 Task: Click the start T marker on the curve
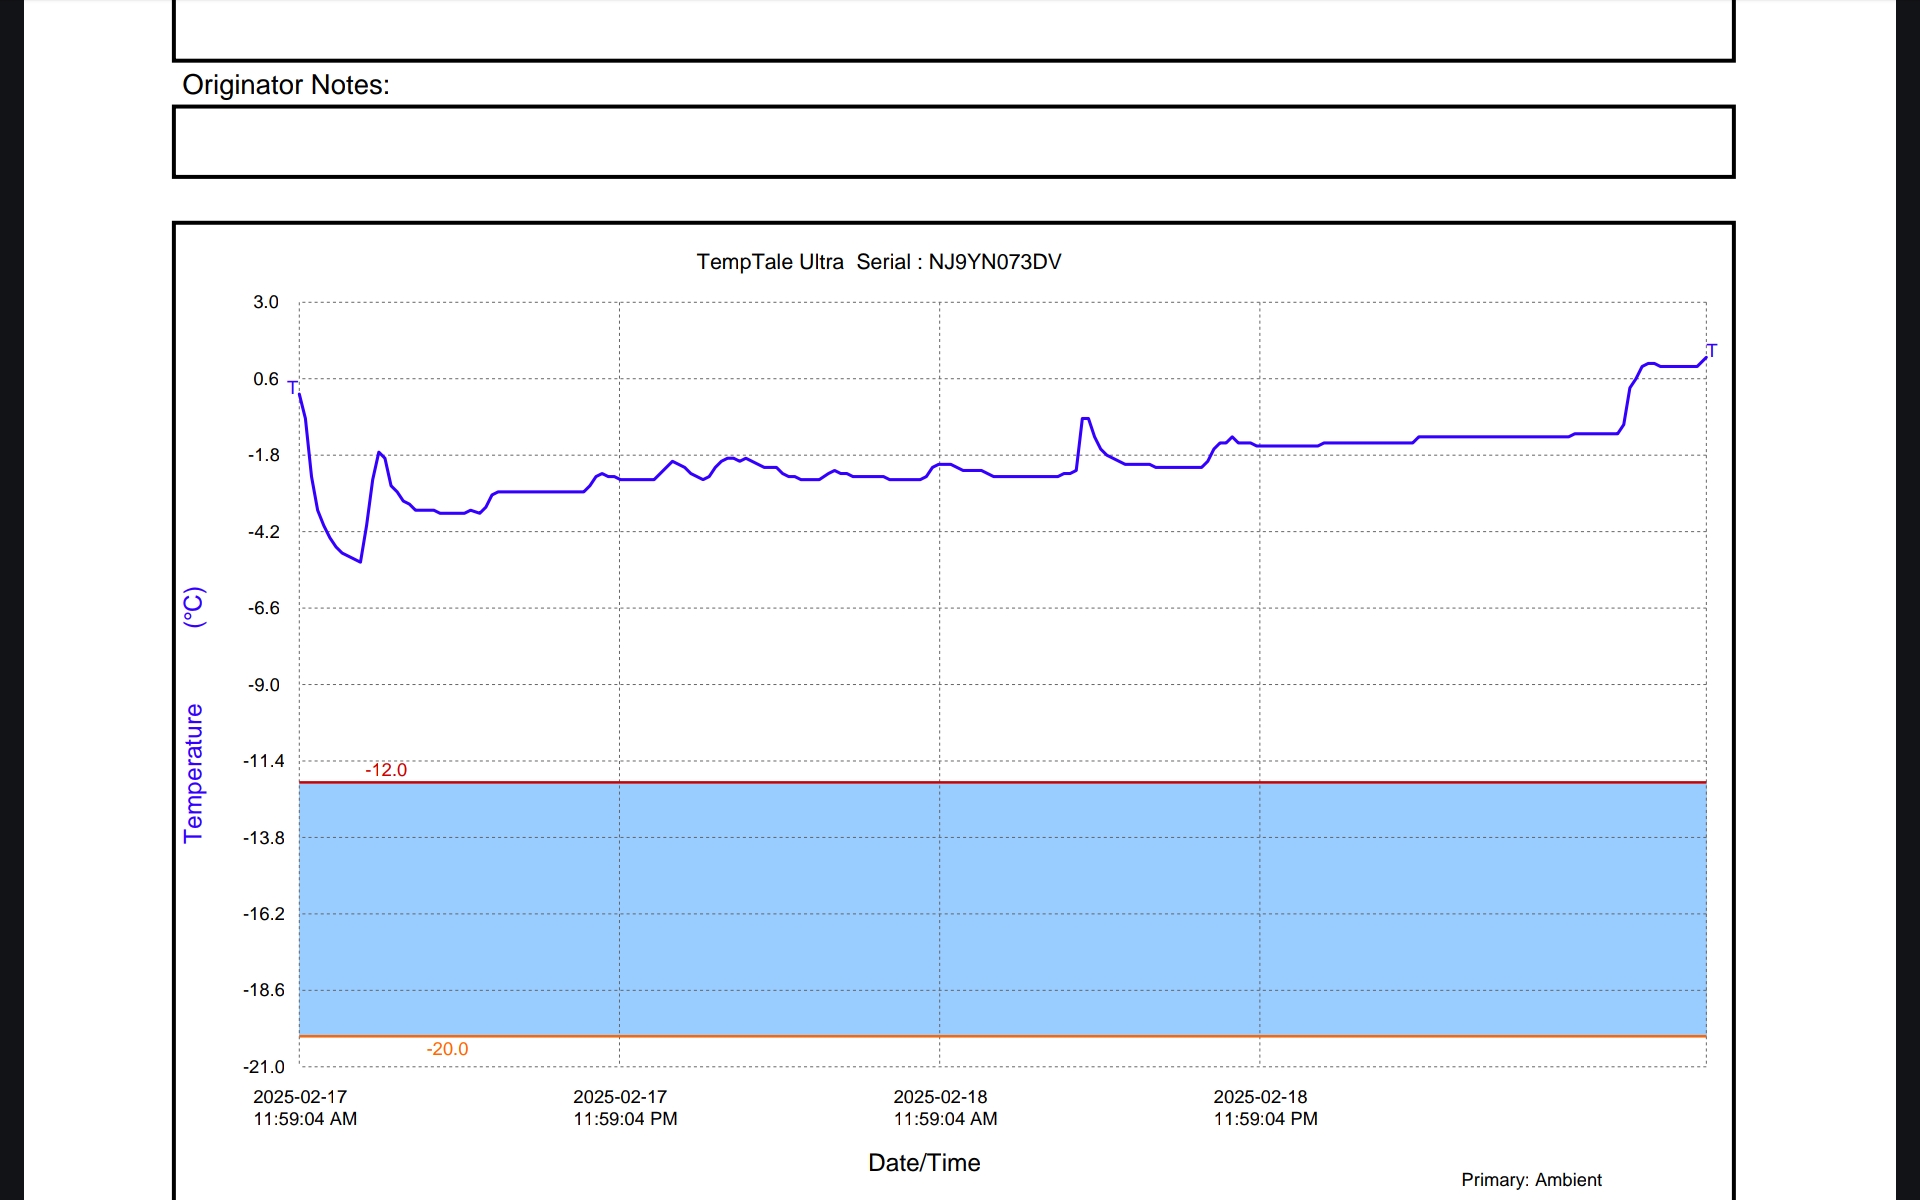click(292, 387)
